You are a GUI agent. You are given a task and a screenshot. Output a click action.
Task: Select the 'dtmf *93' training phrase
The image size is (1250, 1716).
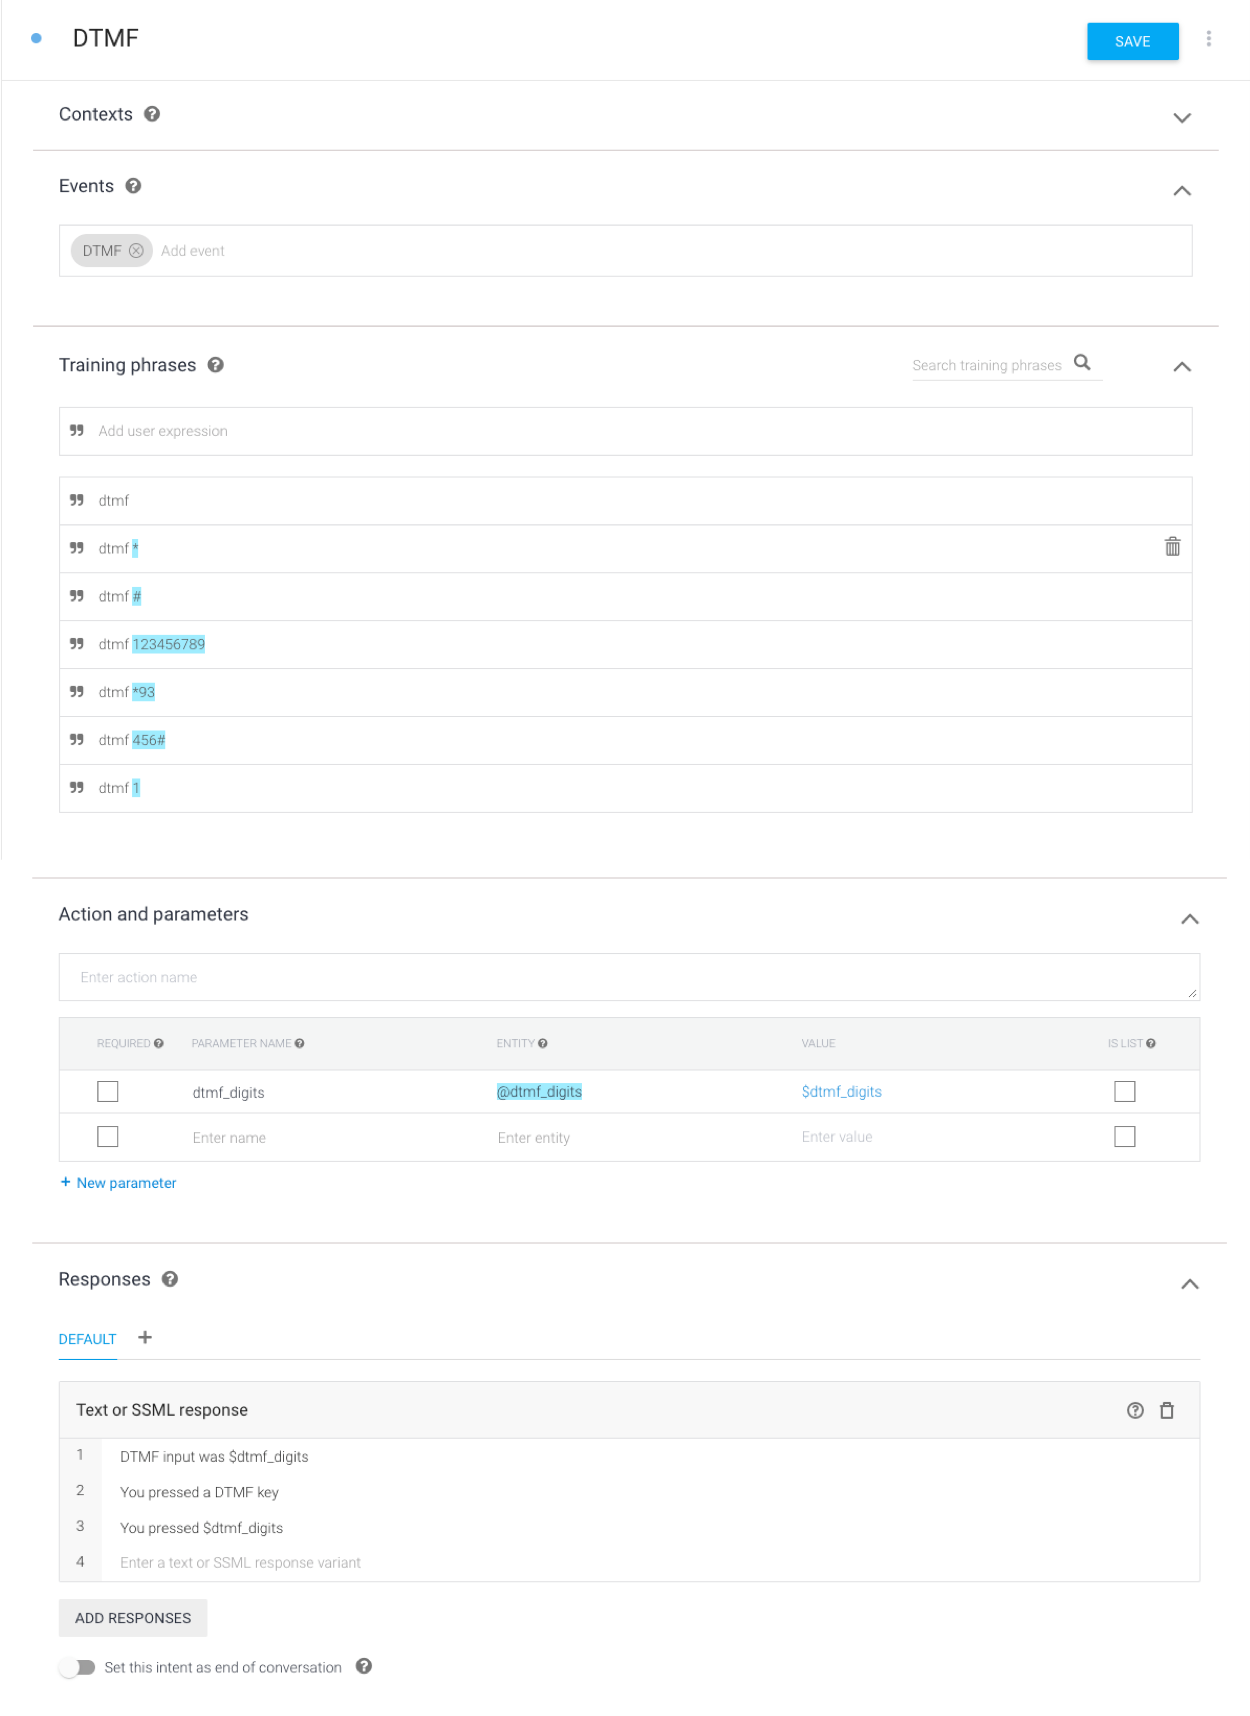coord(626,693)
